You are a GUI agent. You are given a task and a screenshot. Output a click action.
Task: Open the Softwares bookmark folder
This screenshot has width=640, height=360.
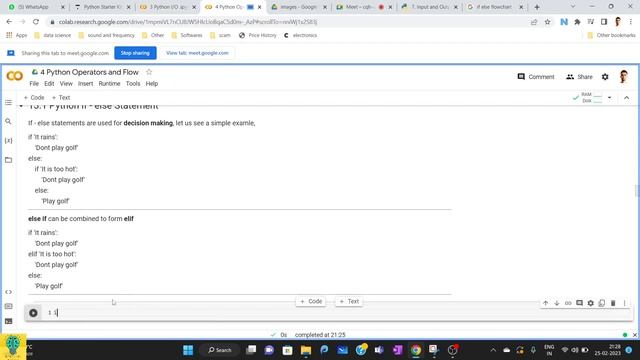click(x=187, y=36)
